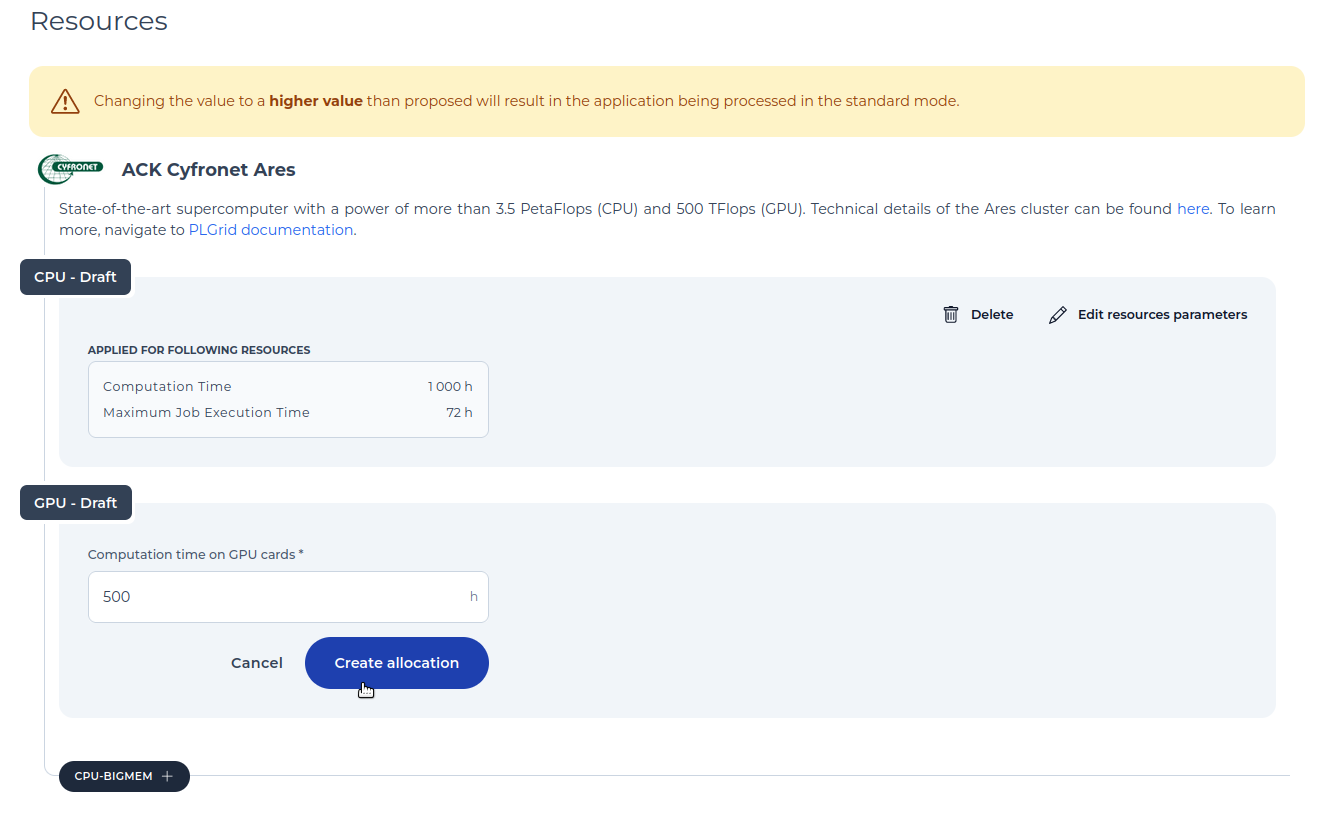Open the 'here' Ares technical details link
This screenshot has width=1324, height=824.
1193,209
